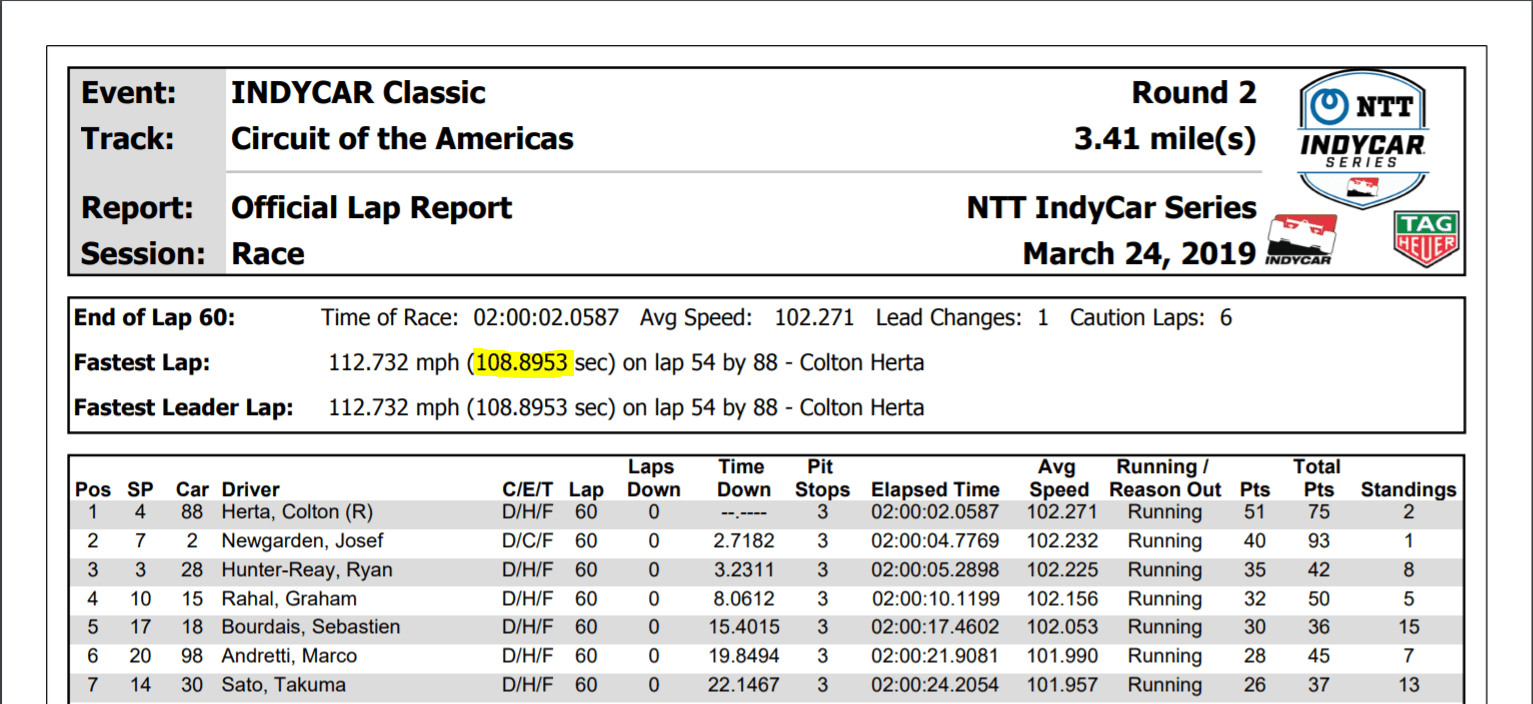The height and width of the screenshot is (704, 1533).
Task: Click the highlighted 108.8953 fastest lap time
Action: 522,362
